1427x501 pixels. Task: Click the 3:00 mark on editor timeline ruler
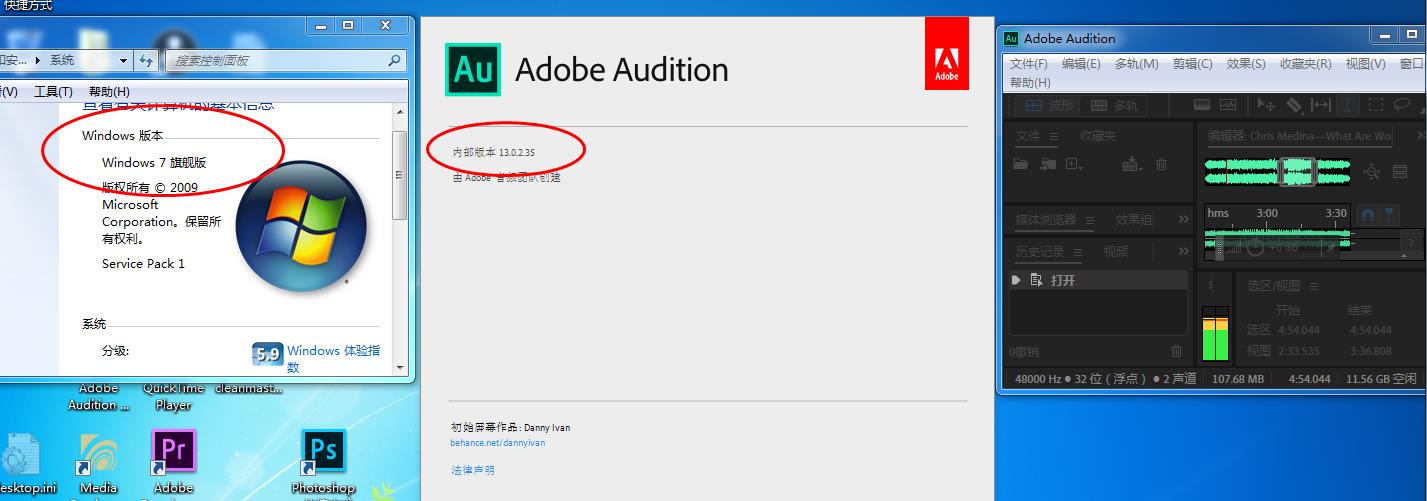point(1267,213)
